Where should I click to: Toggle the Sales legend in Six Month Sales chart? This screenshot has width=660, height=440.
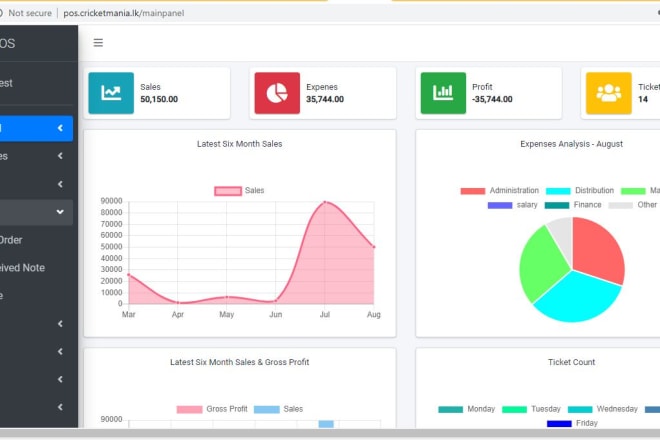(239, 191)
